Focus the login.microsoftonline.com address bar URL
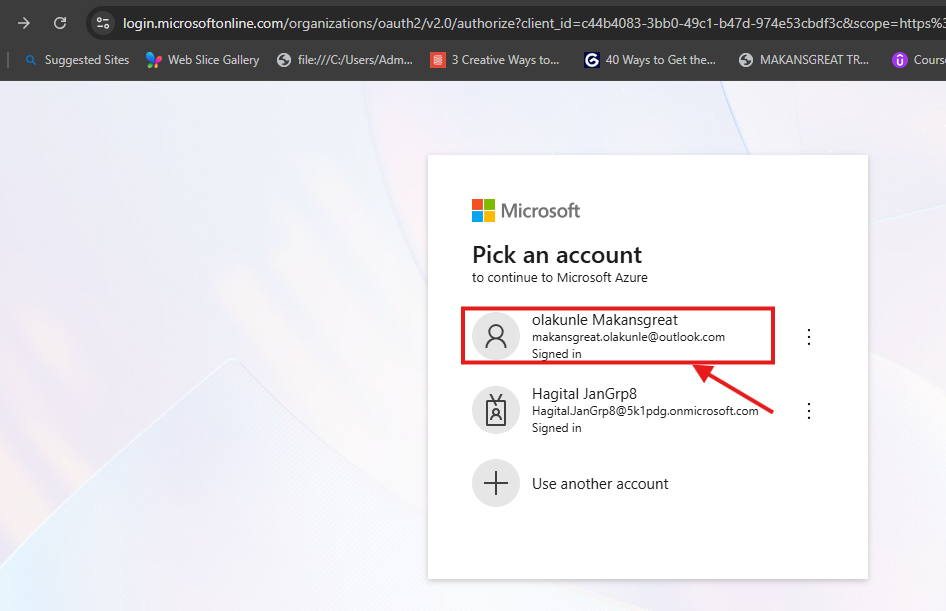Screen dimensions: 946x611 (534, 23)
